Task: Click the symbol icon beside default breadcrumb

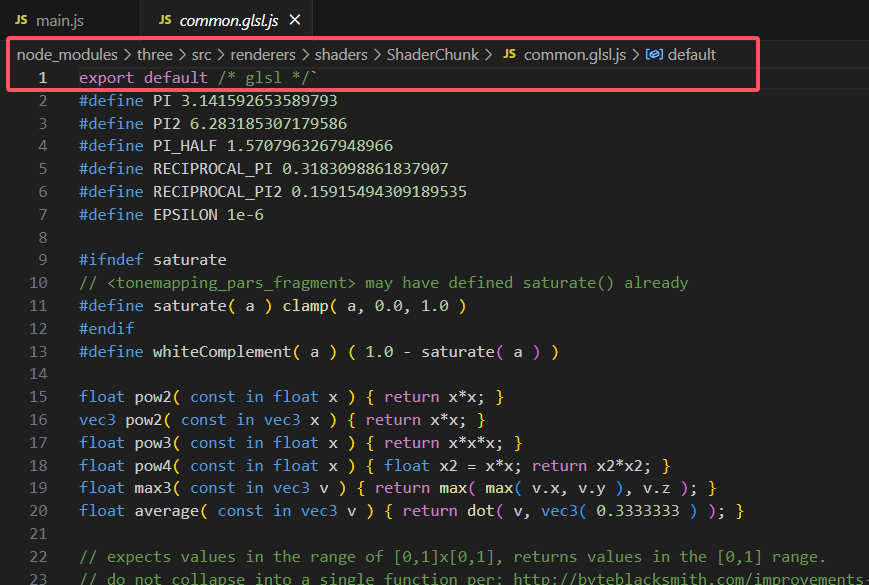Action: pos(655,54)
